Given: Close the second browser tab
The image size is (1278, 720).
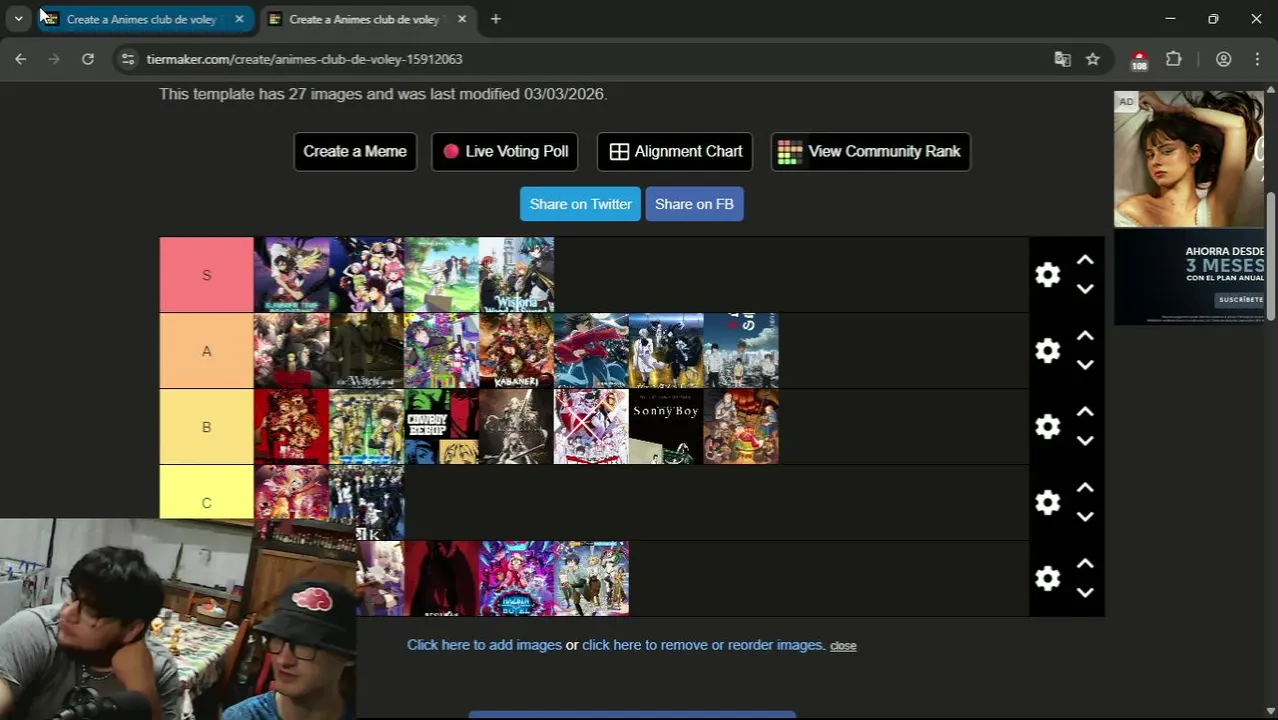Looking at the screenshot, I should tap(462, 19).
